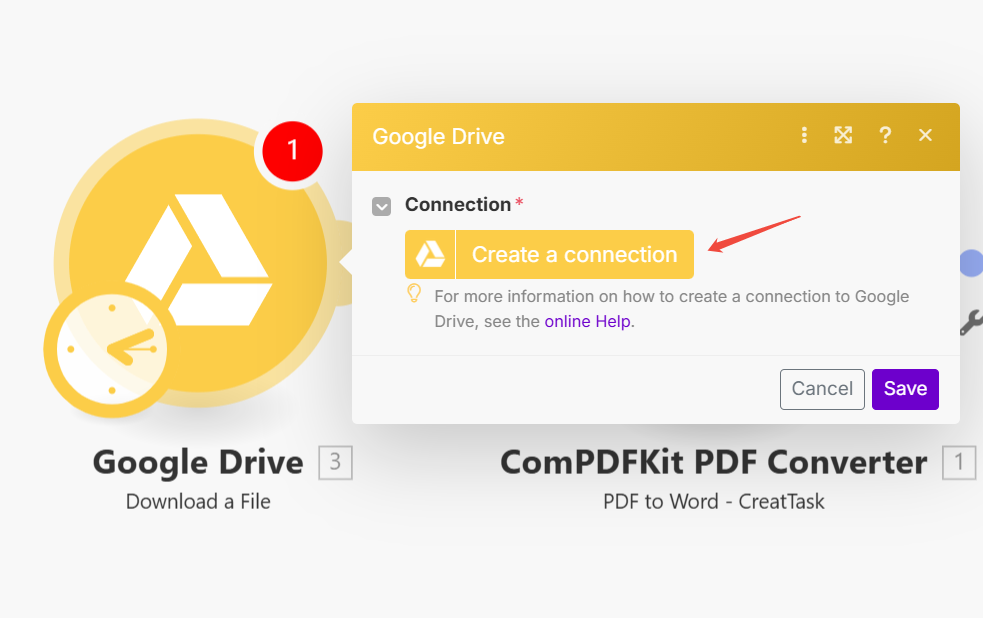Screen dimensions: 983x618
Task: Open the online Help link
Action: pos(587,322)
